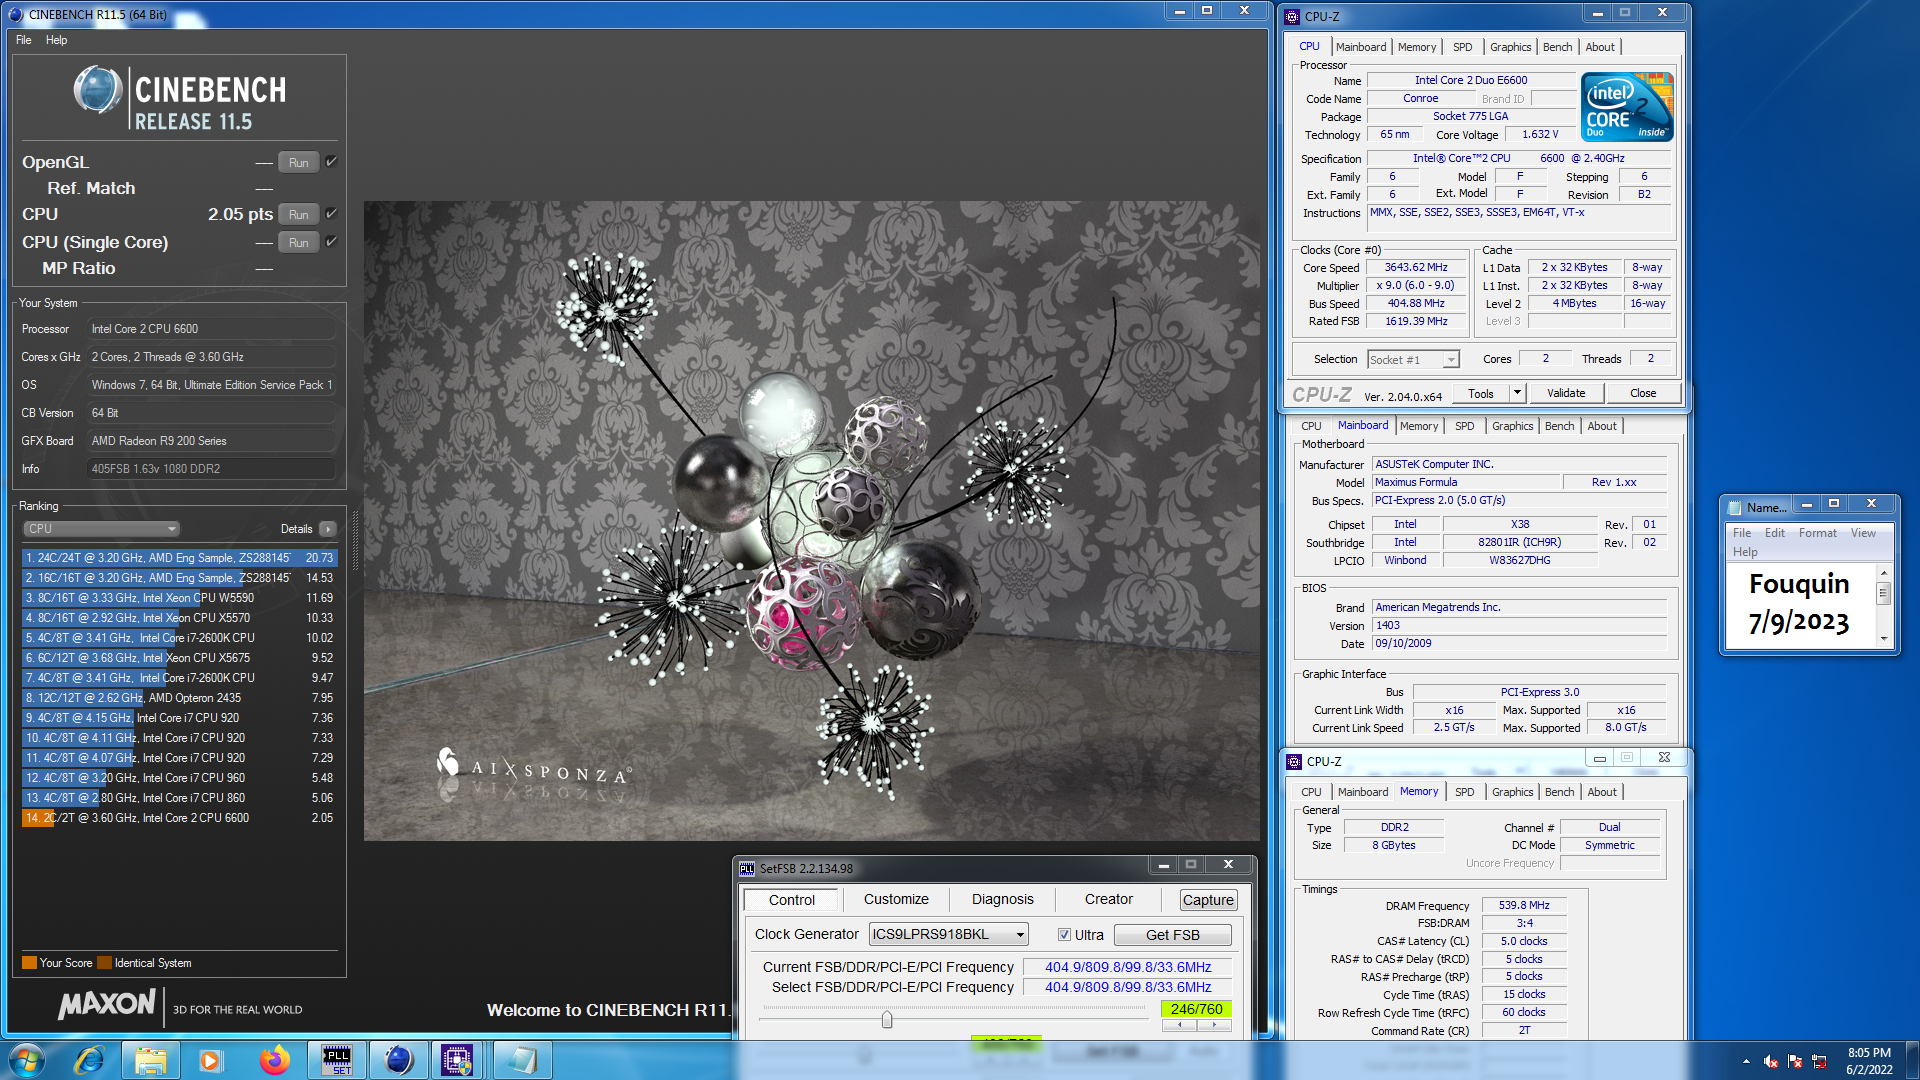Open CPU-Z Selection Socket #1 dropdown
Screen dimensions: 1920x1080
[1414, 359]
